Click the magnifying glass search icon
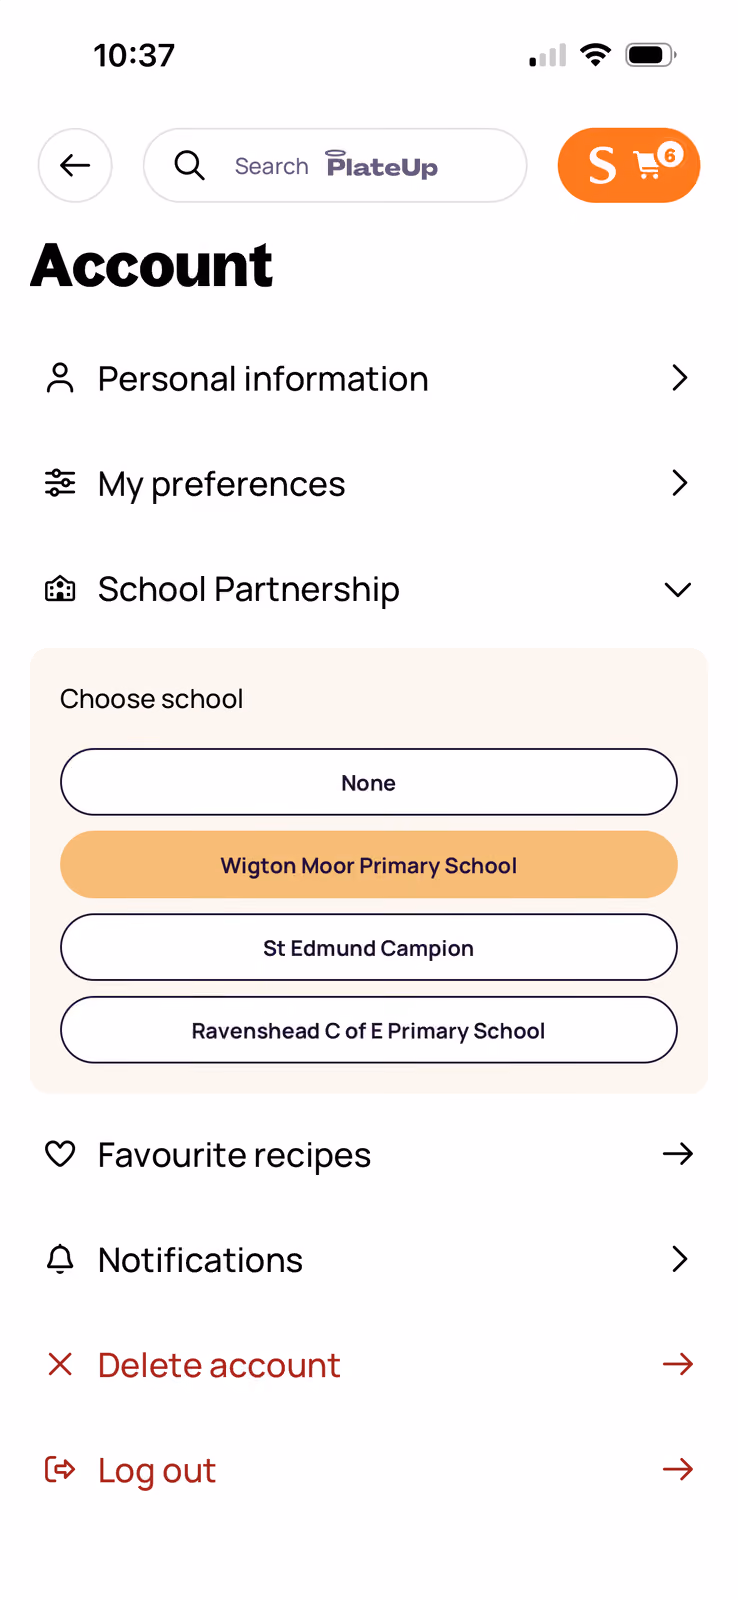This screenshot has height=1600, width=738. click(189, 165)
